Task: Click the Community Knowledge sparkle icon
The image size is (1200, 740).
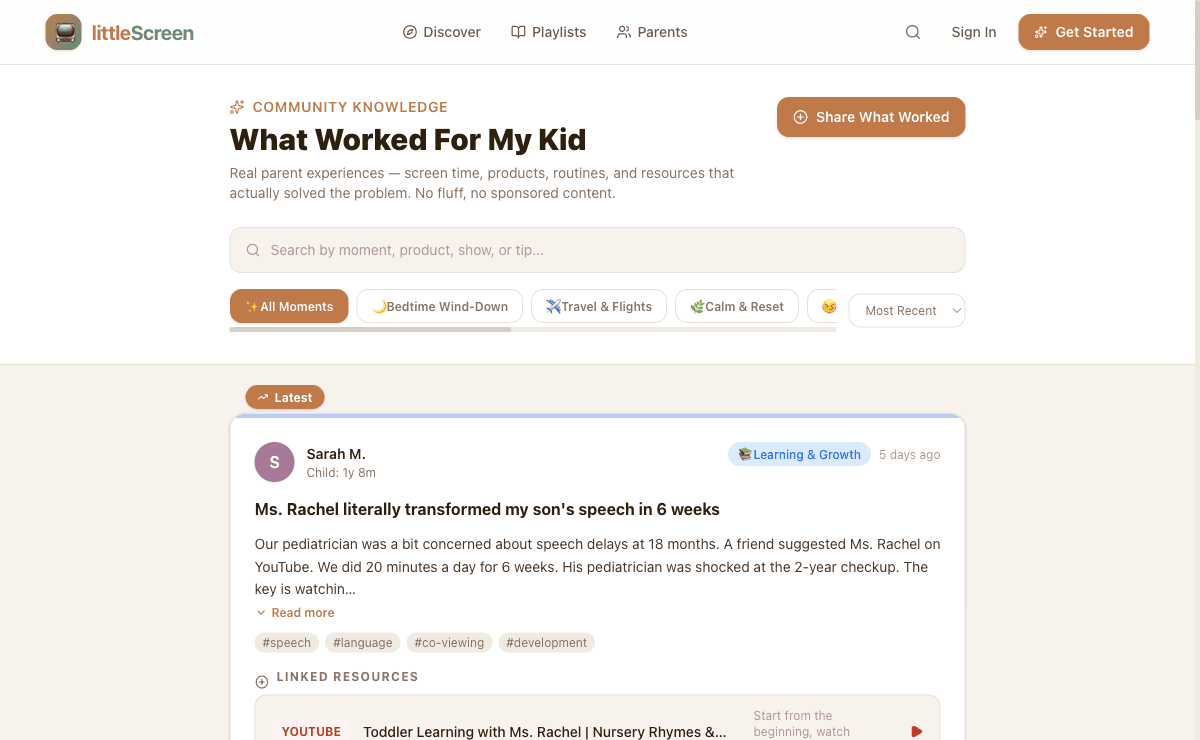Action: coord(236,106)
